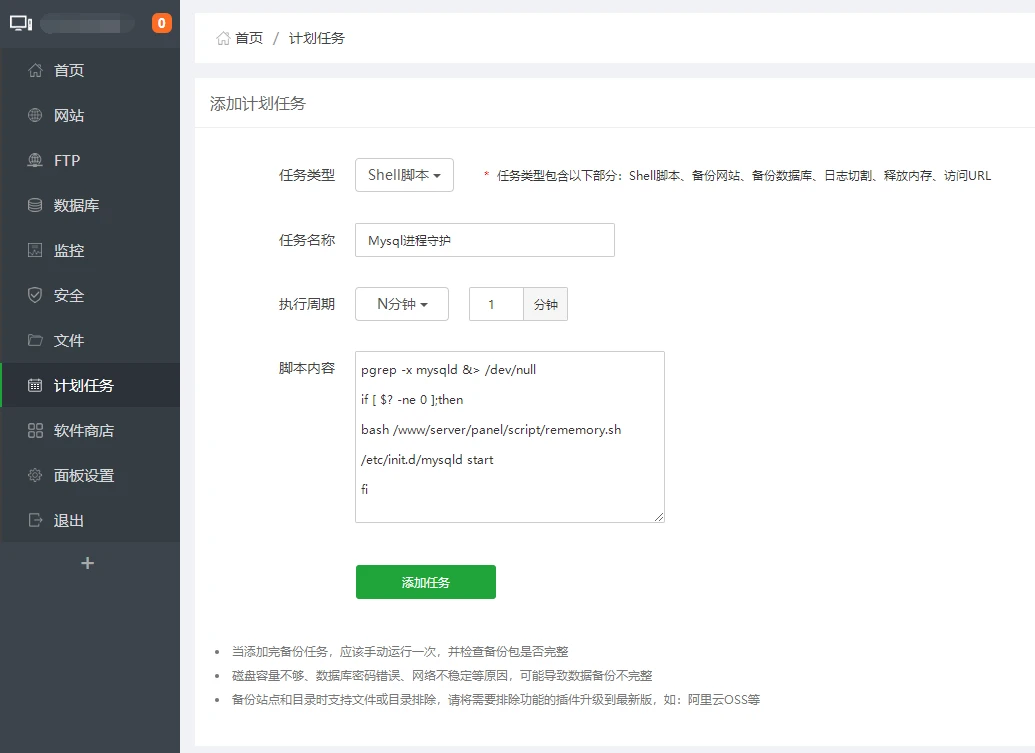Open the N分钟 execution cycle dropdown
This screenshot has height=753, width=1035.
401,304
